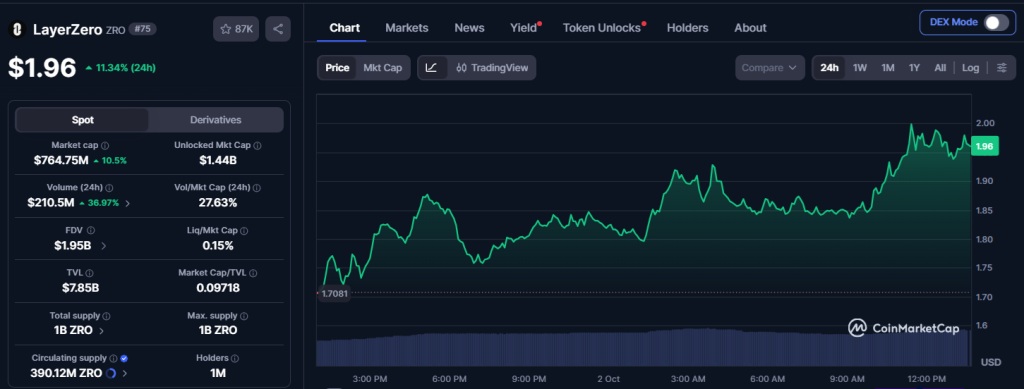Click the USD currency label on chart
This screenshot has height=389, width=1024.
pyautogui.click(x=991, y=362)
